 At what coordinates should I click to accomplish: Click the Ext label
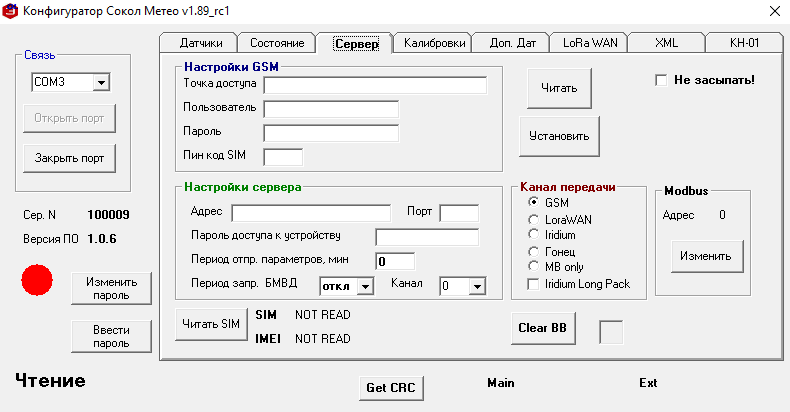click(x=648, y=383)
